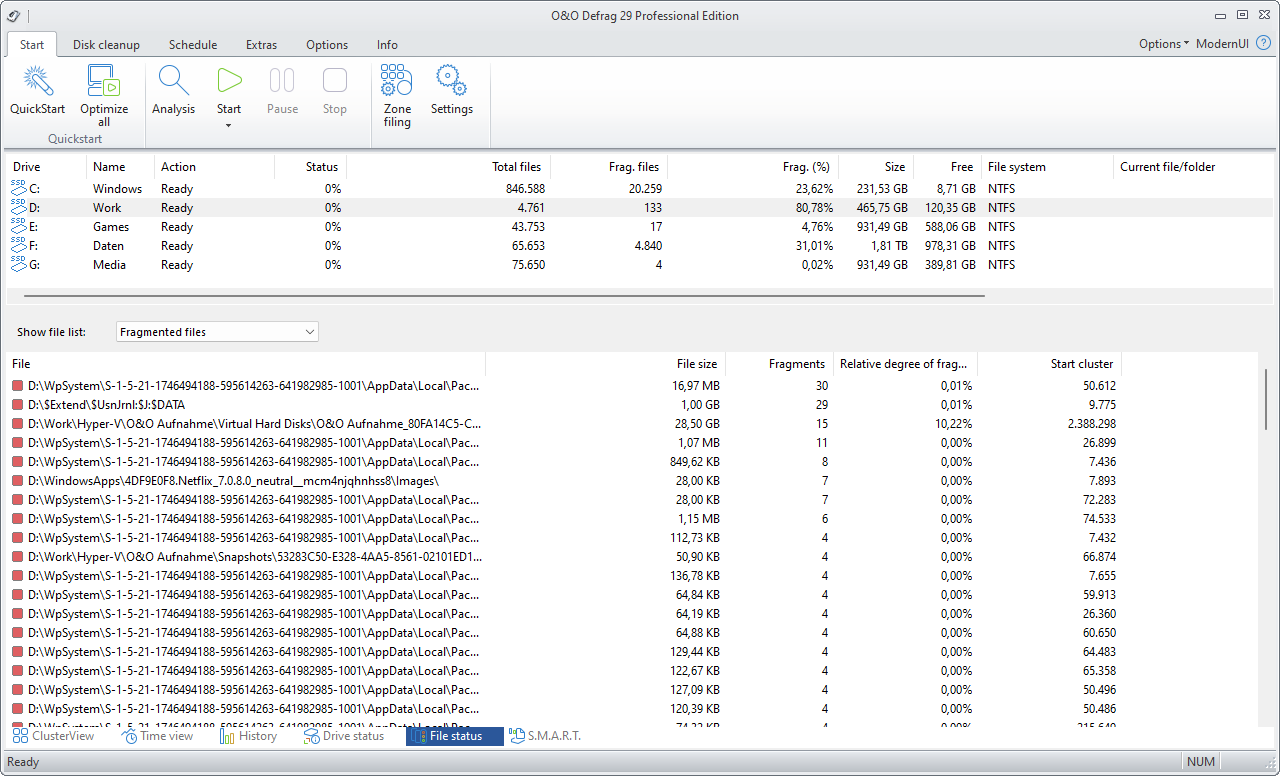Click the 10,22% relative fragmentation value

click(955, 424)
